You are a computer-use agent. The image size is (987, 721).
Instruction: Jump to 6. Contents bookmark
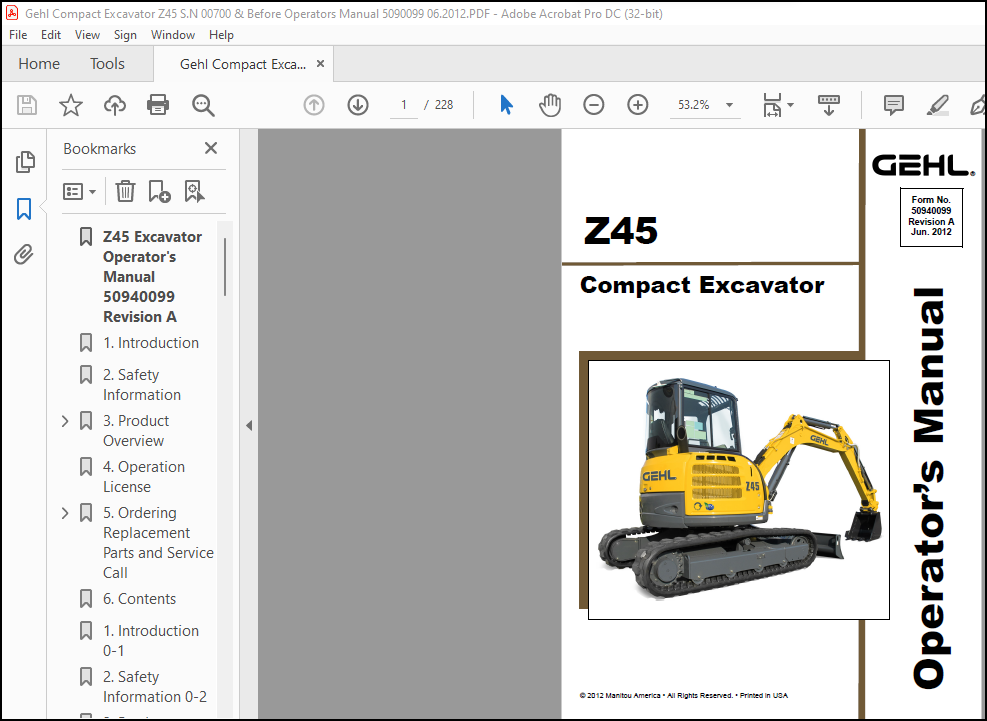click(140, 599)
